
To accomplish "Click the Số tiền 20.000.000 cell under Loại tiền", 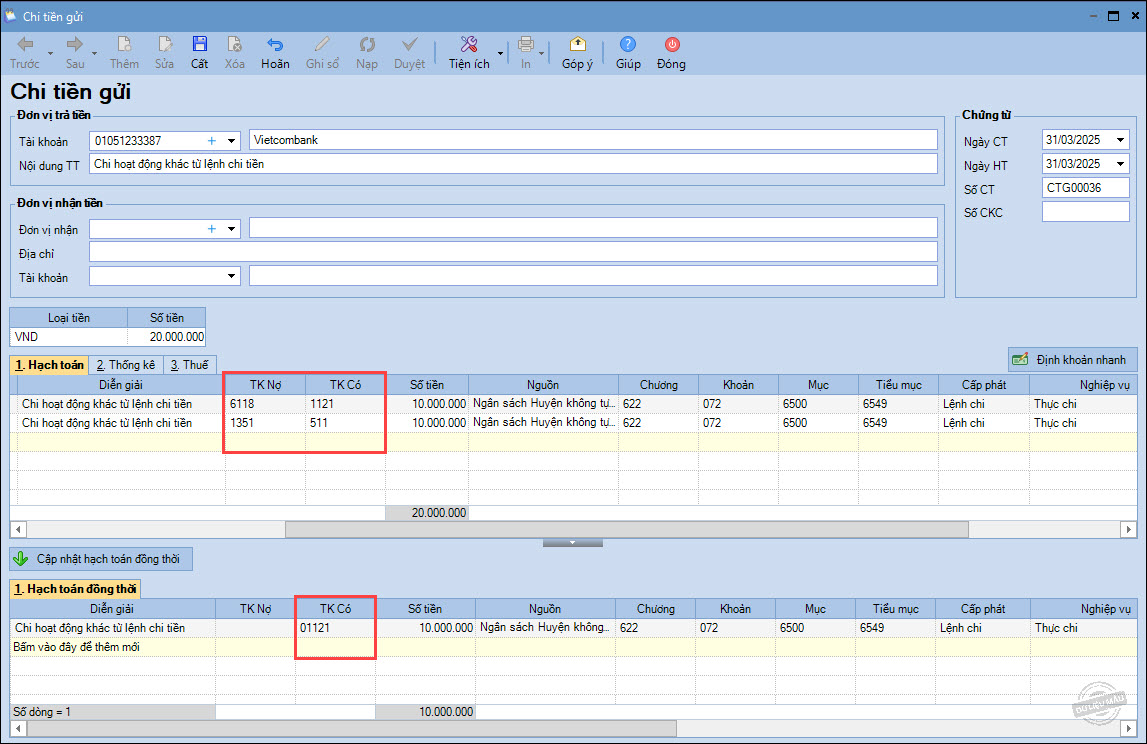I will click(167, 337).
